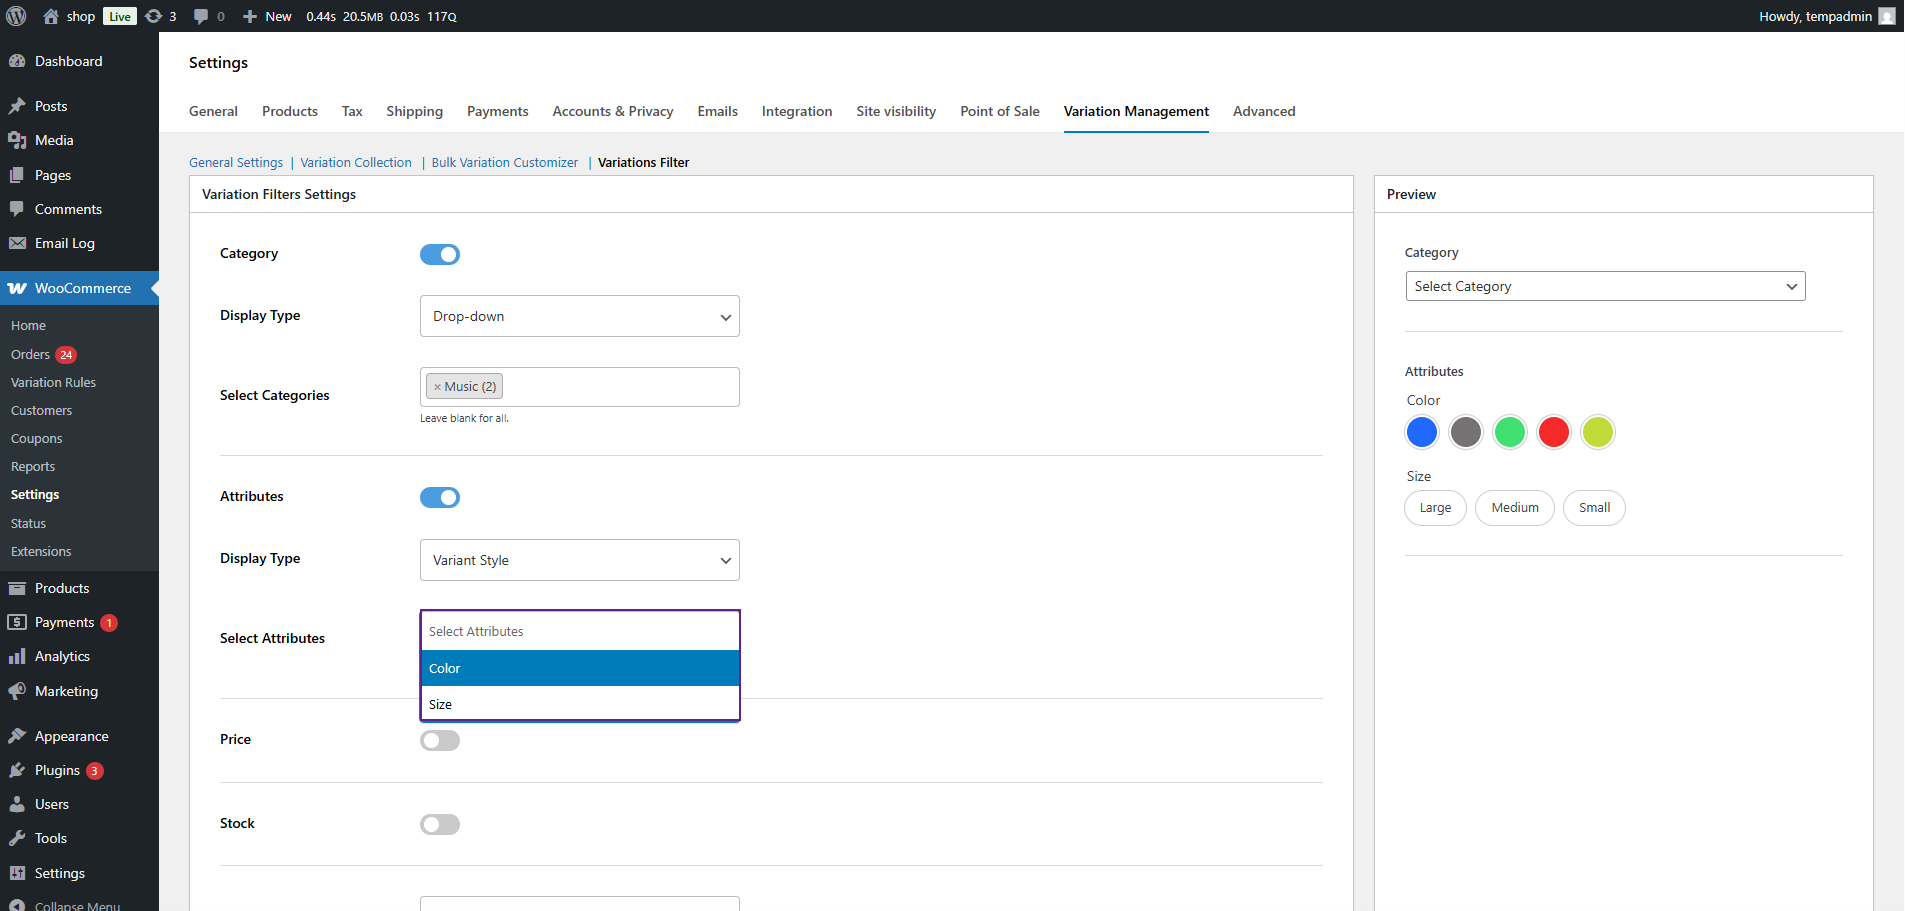Go to the Variation Collection link

tap(356, 162)
